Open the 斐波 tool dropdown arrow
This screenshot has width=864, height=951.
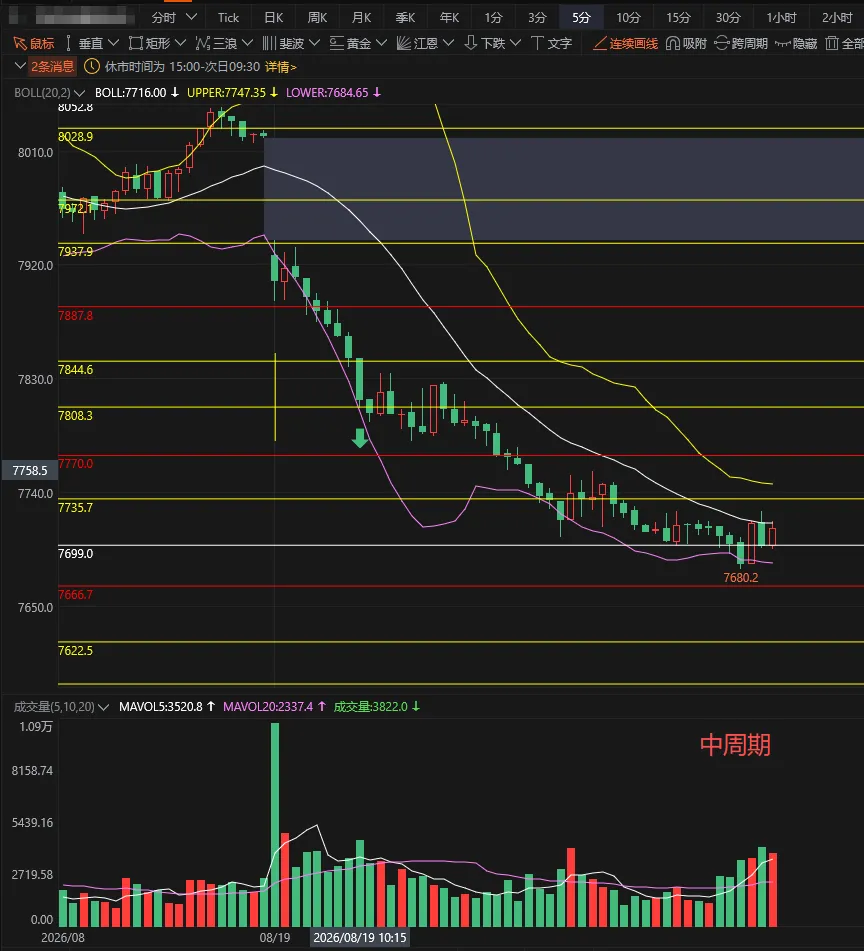[314, 43]
